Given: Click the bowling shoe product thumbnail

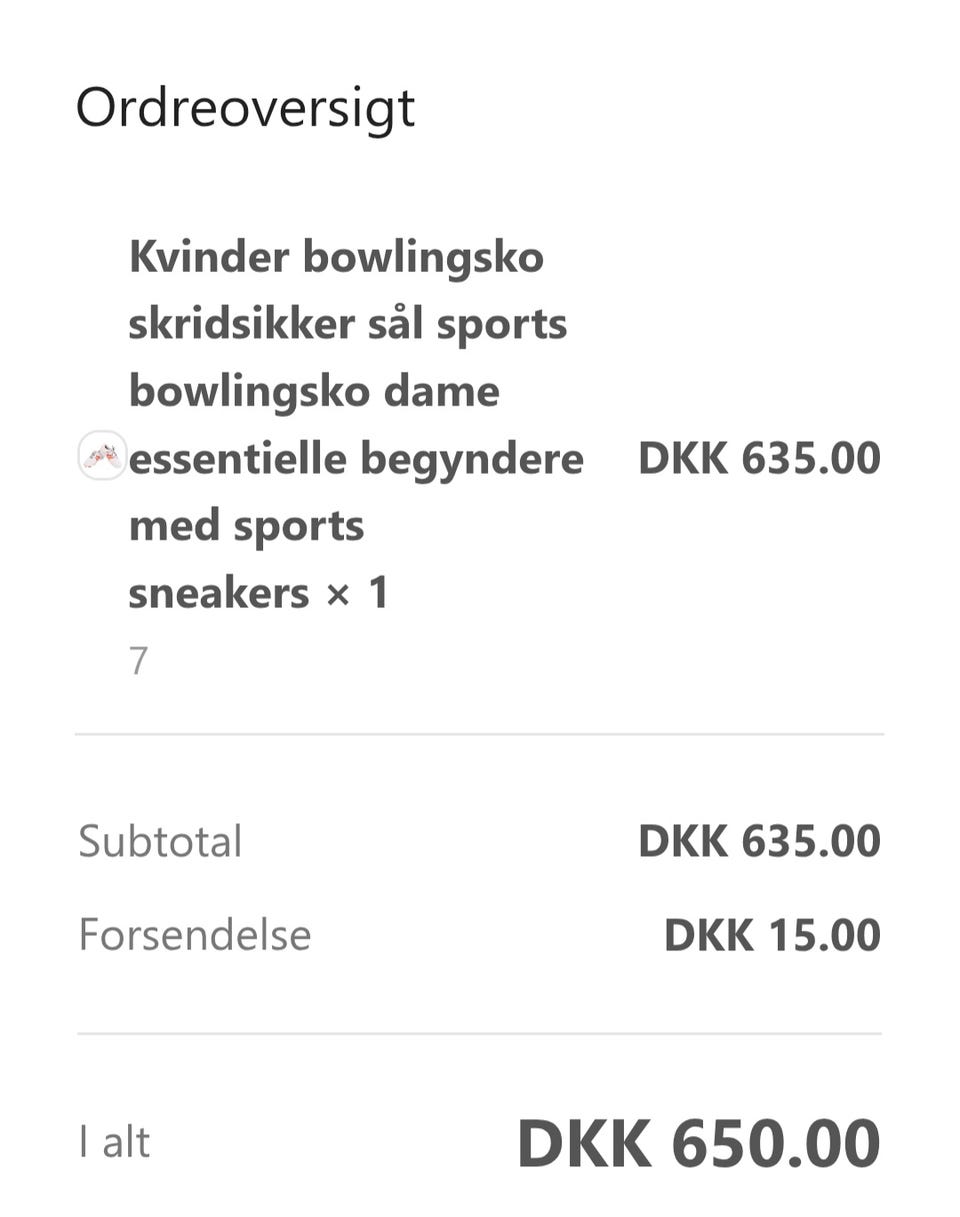Looking at the screenshot, I should (x=102, y=456).
